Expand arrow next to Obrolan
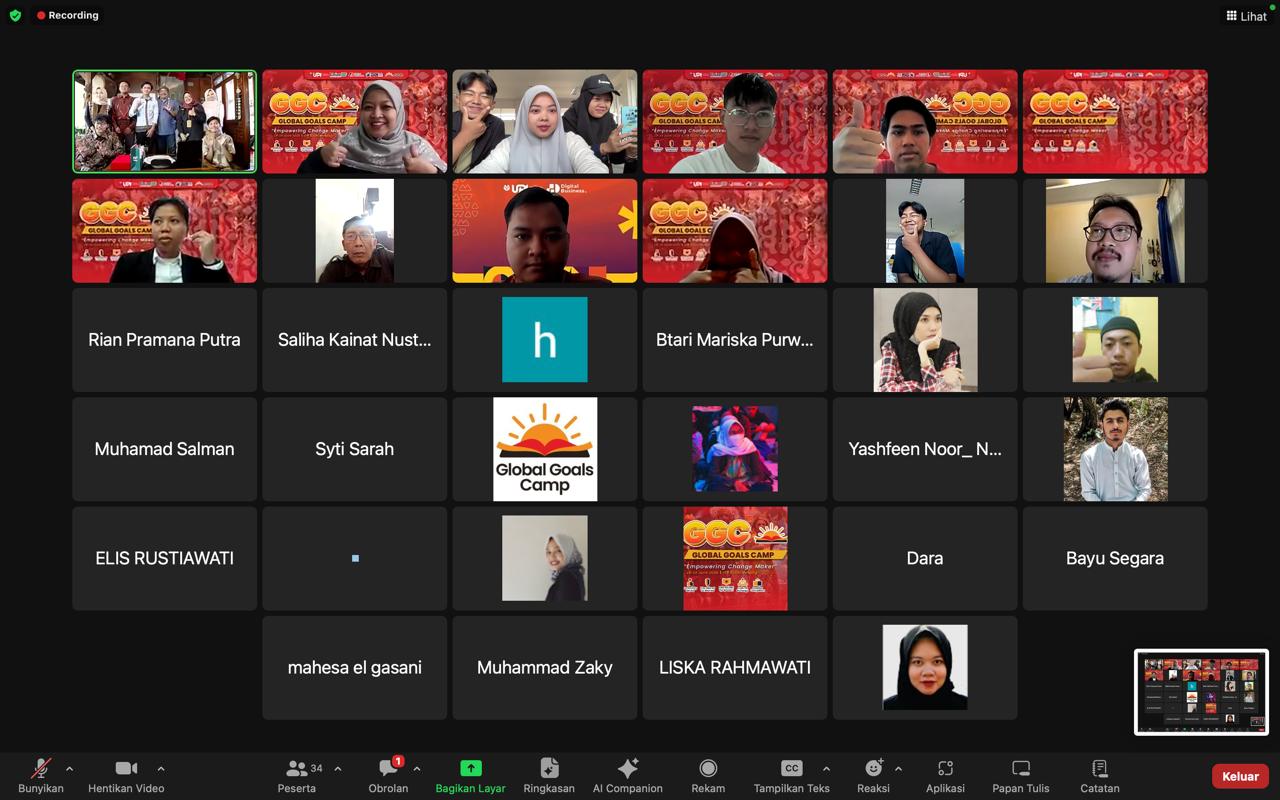The height and width of the screenshot is (800, 1280). (417, 769)
